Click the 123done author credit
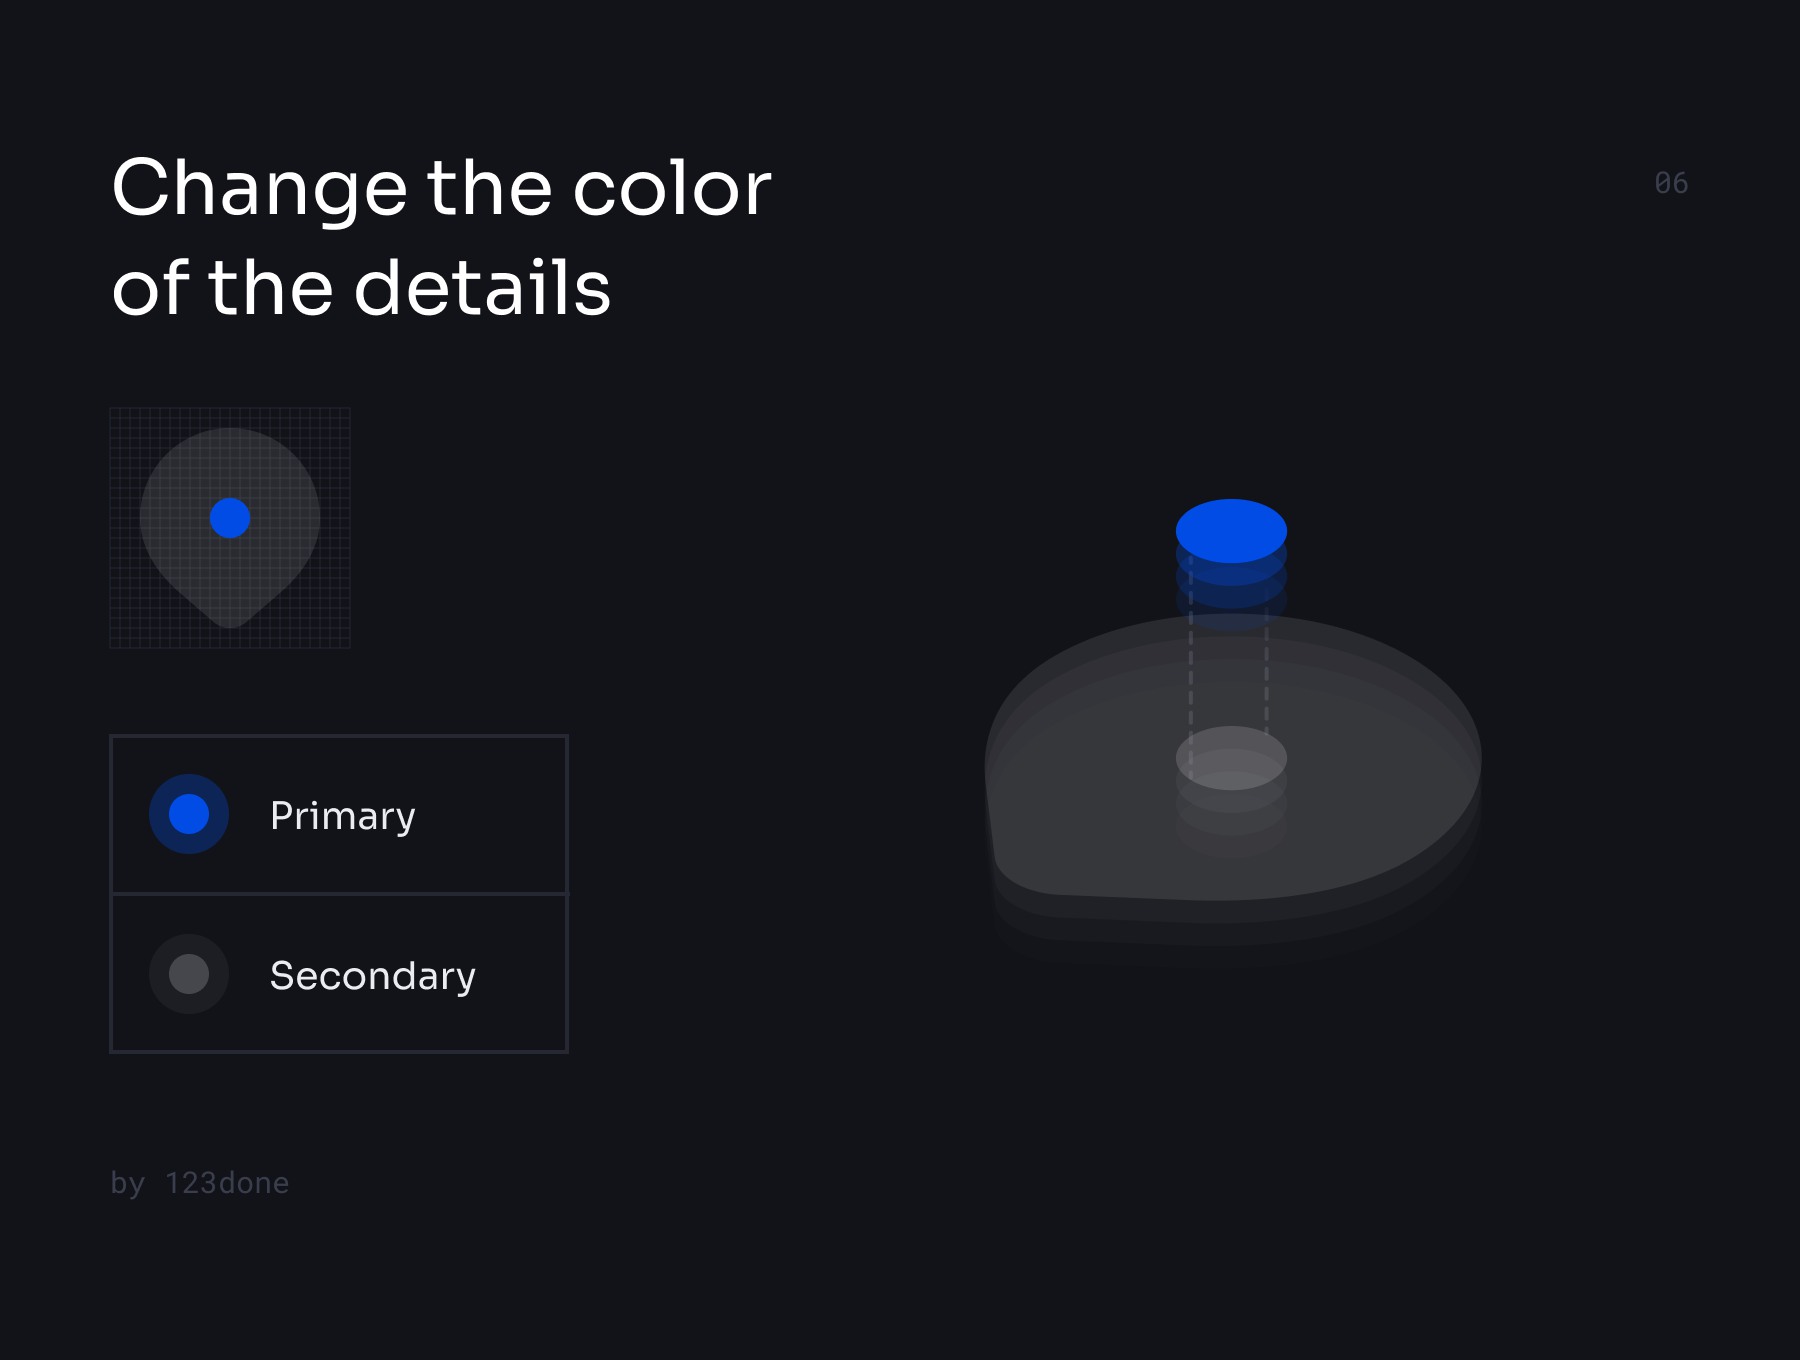 (x=227, y=1183)
